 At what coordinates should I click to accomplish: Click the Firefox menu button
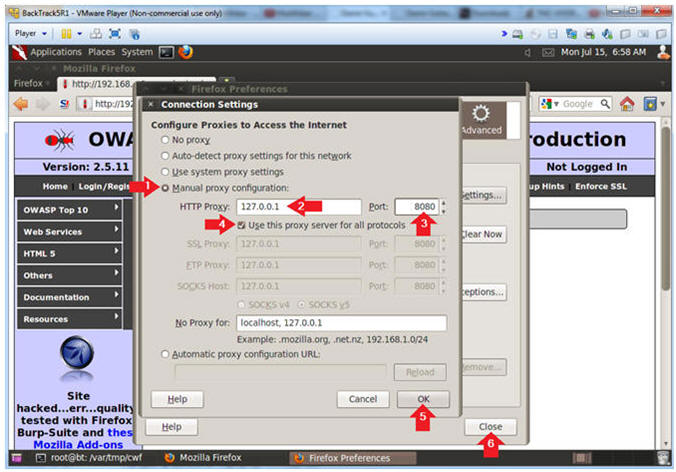pyautogui.click(x=31, y=83)
